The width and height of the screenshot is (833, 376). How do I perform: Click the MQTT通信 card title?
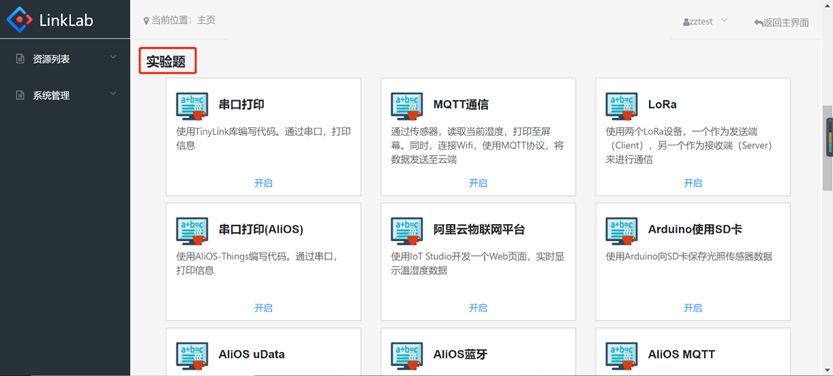click(x=461, y=105)
